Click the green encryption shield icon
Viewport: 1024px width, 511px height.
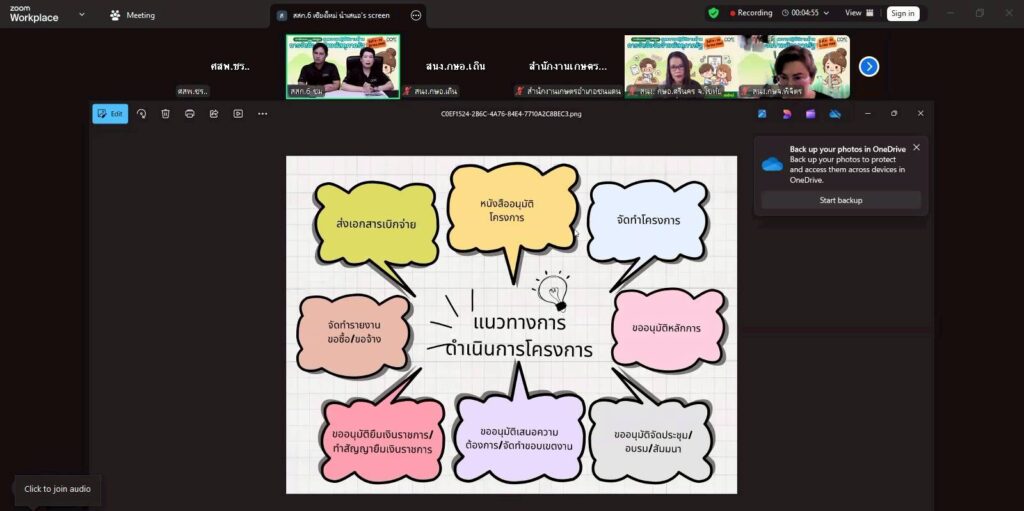713,13
